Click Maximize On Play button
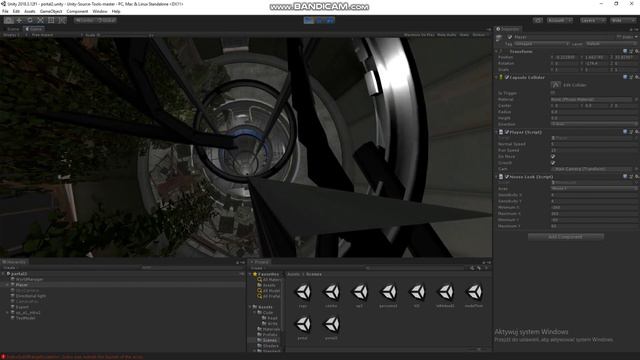 419,35
